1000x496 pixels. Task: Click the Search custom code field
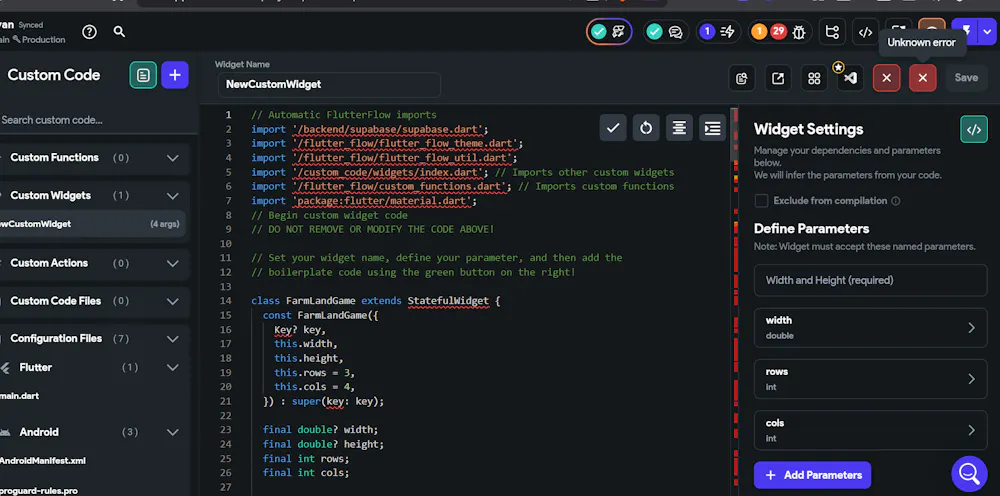(x=96, y=120)
